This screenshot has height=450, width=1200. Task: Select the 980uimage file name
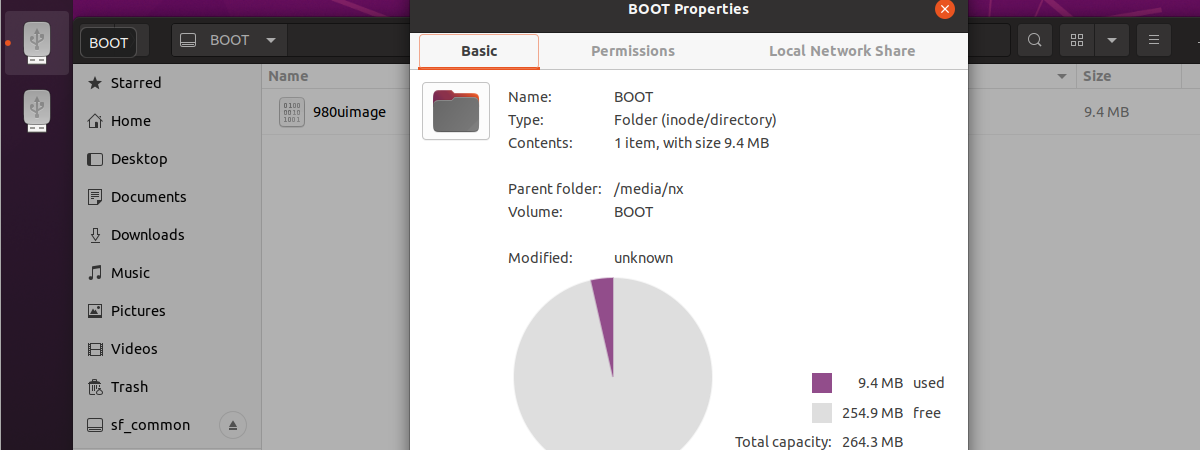point(349,112)
